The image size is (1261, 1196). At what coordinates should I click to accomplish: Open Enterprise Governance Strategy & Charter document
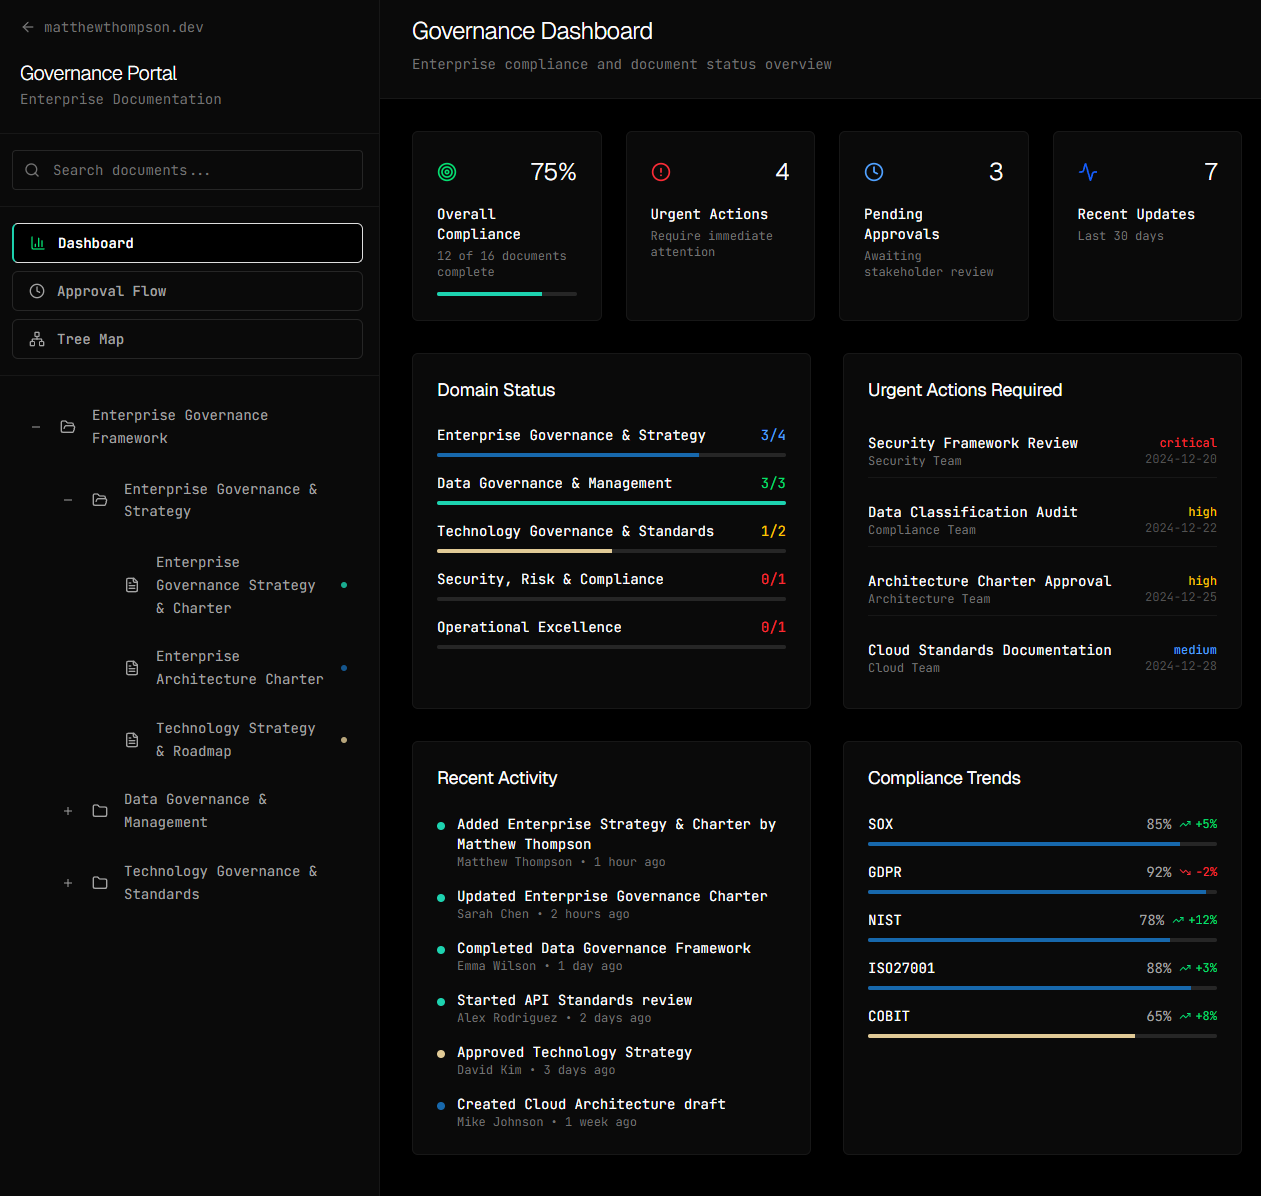pyautogui.click(x=235, y=585)
